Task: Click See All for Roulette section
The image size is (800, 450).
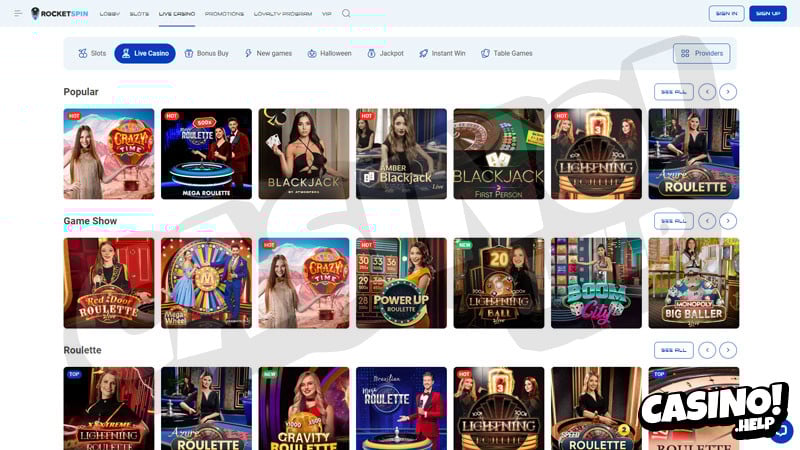Action: pos(673,350)
